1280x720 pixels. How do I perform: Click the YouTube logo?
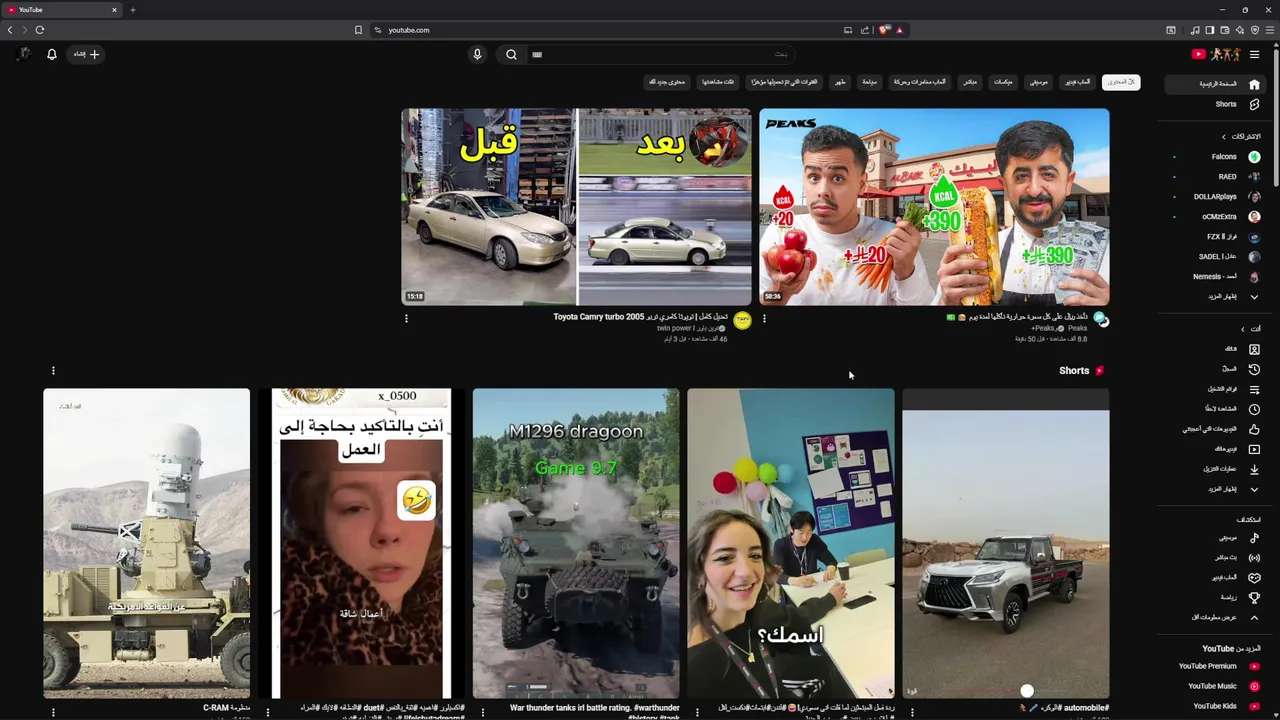[x=1216, y=54]
